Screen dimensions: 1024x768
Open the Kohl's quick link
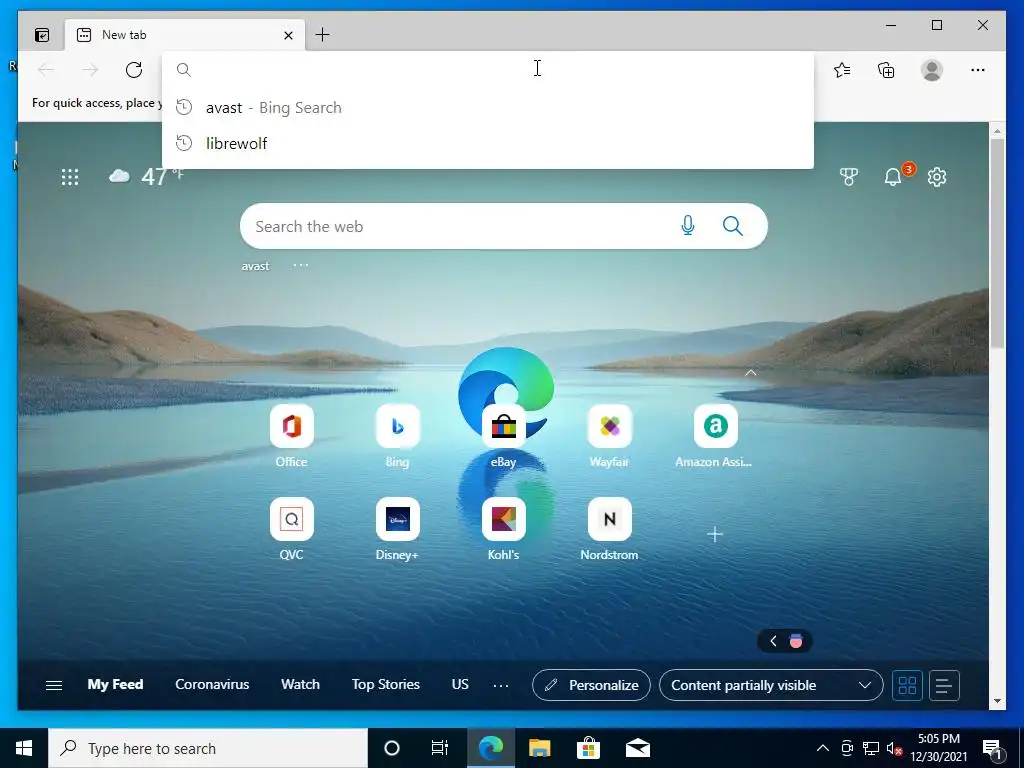(x=504, y=529)
